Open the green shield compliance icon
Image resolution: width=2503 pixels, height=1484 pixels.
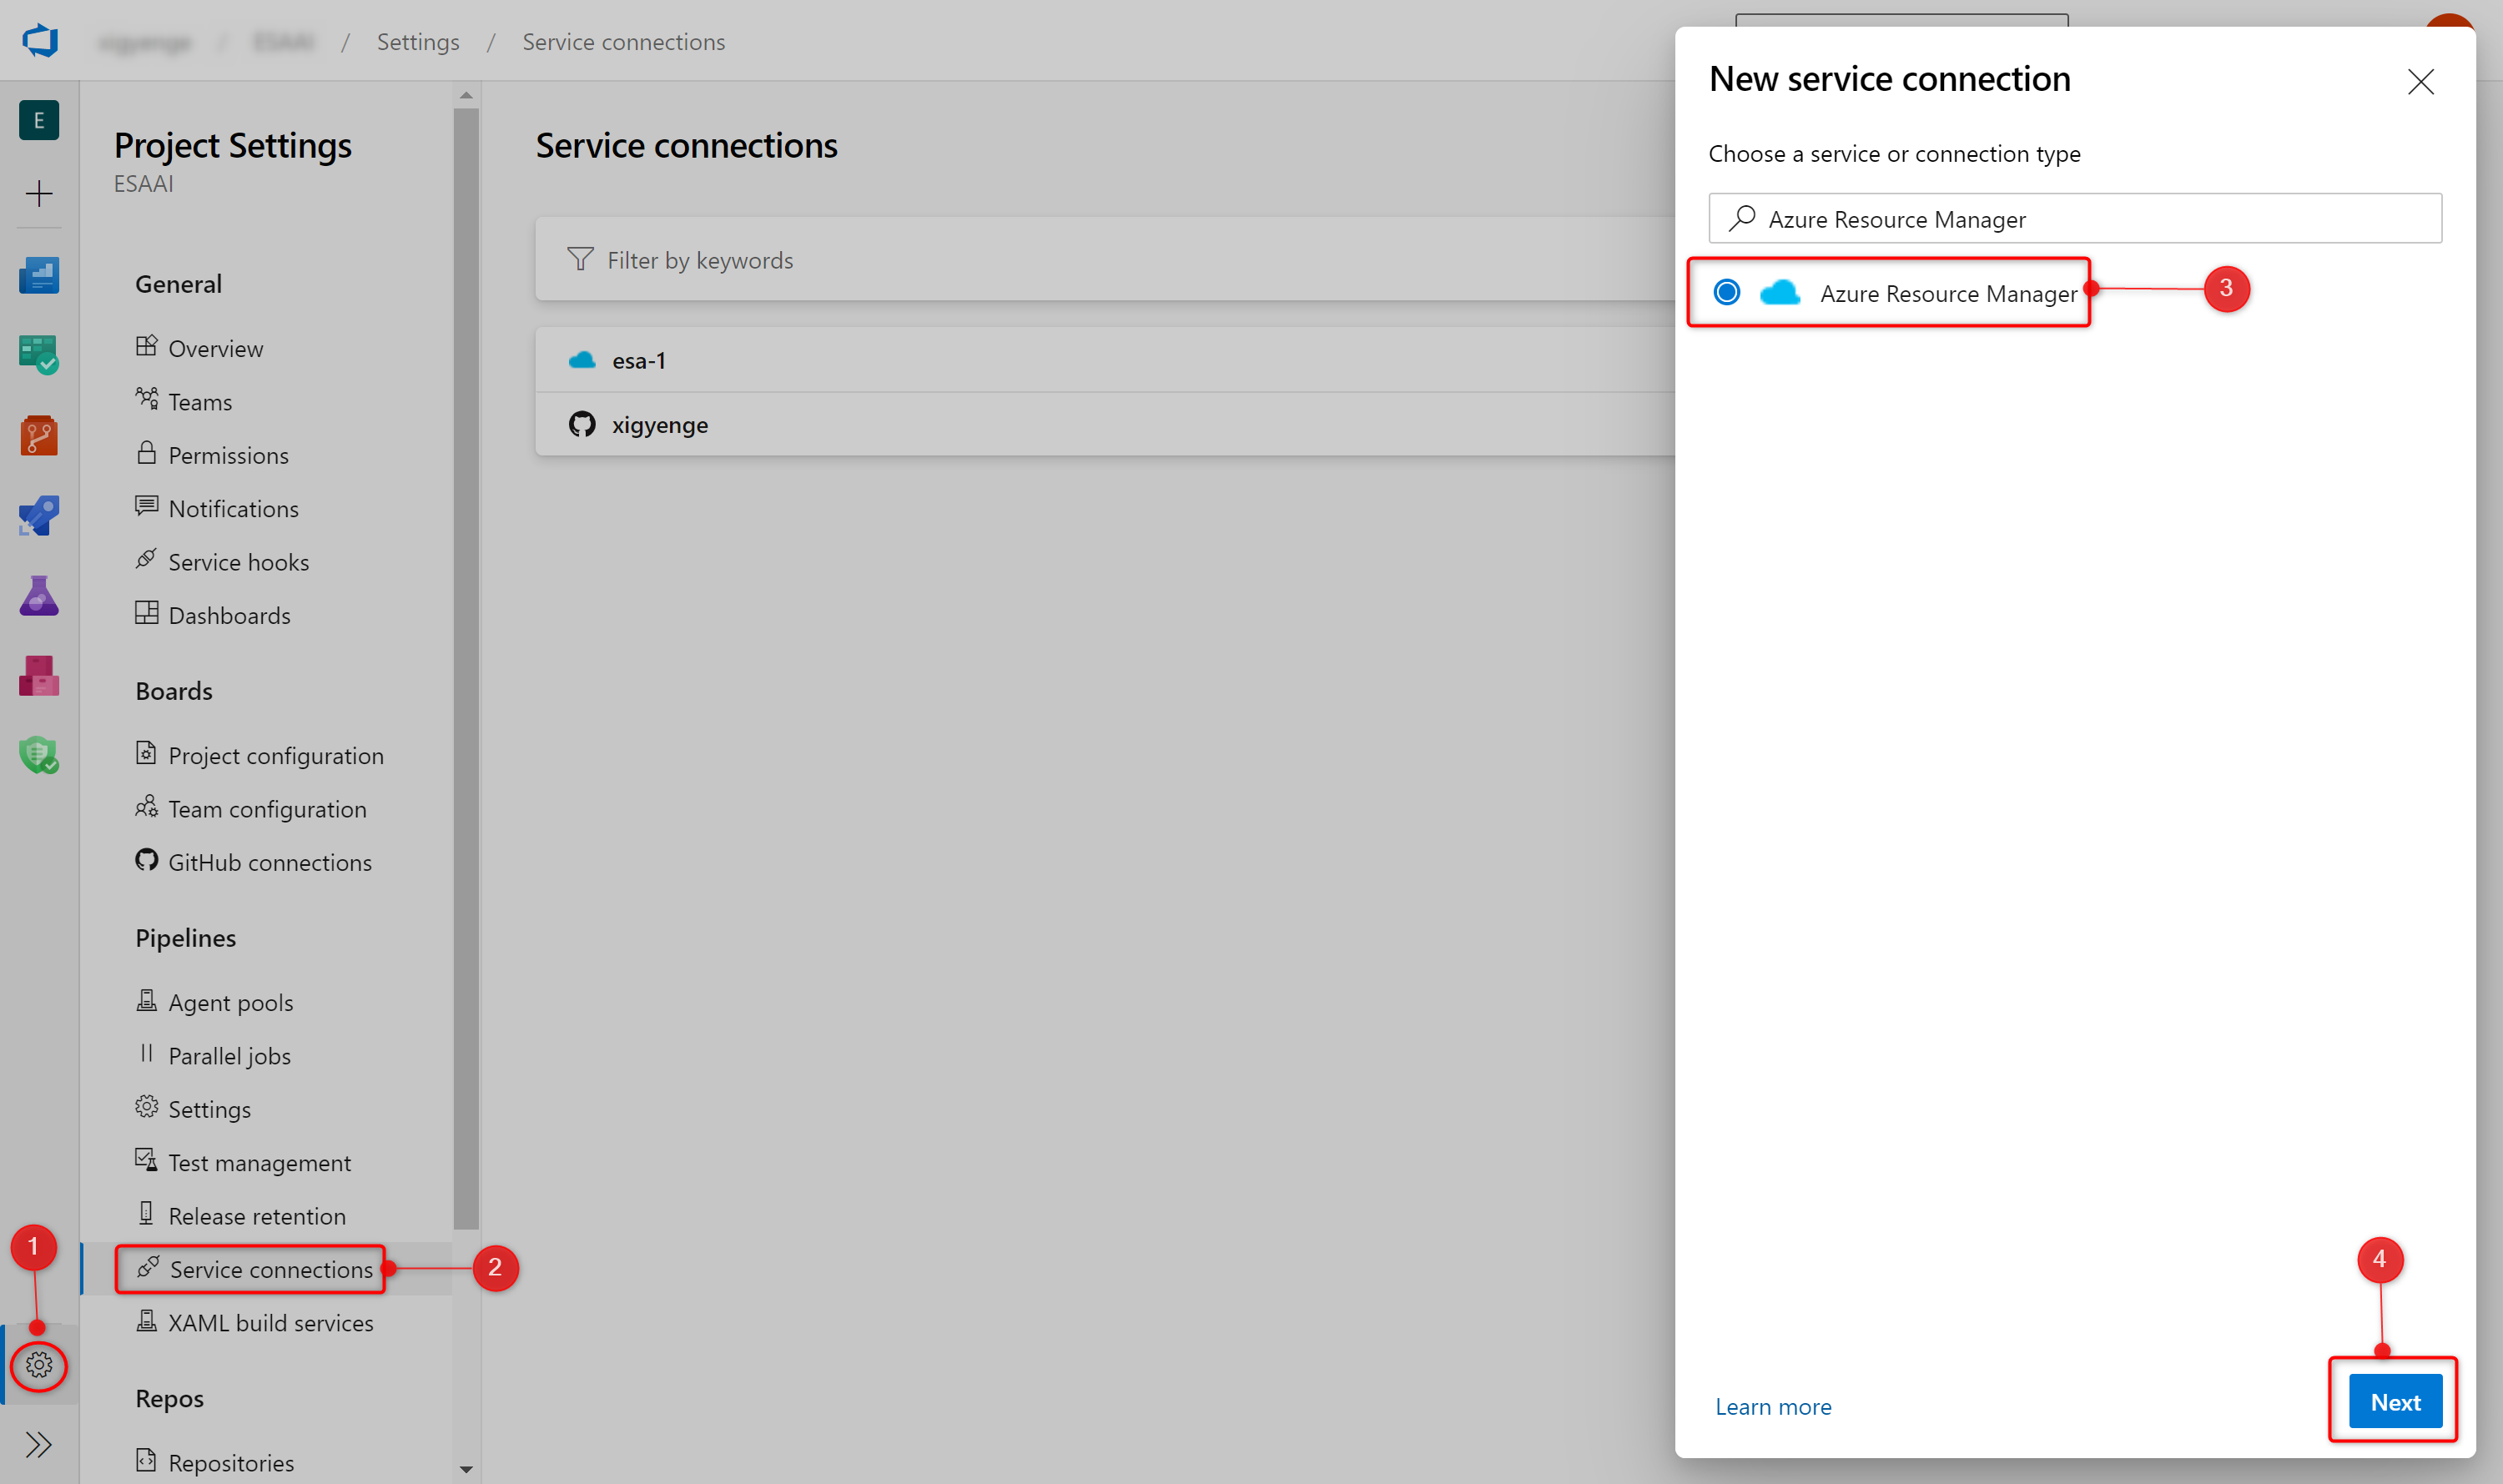tap(39, 755)
